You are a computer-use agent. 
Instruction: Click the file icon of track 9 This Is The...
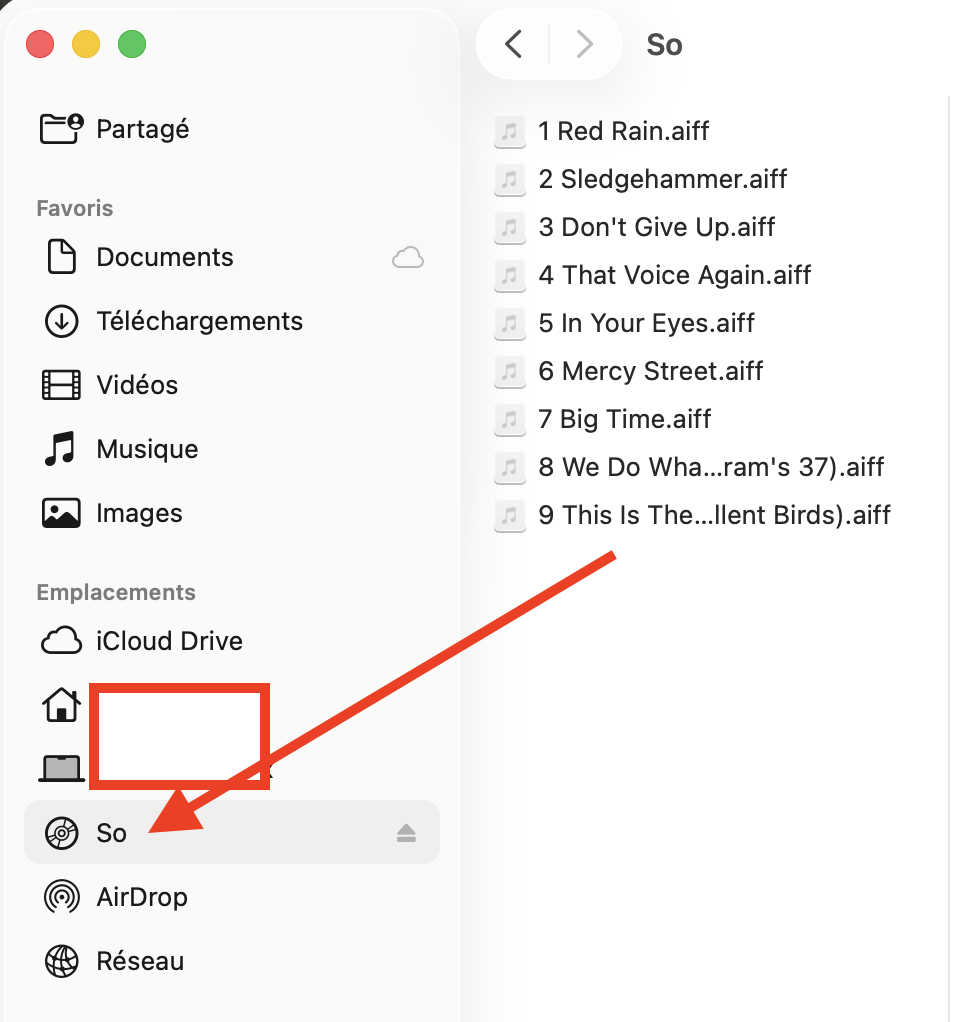[x=510, y=516]
